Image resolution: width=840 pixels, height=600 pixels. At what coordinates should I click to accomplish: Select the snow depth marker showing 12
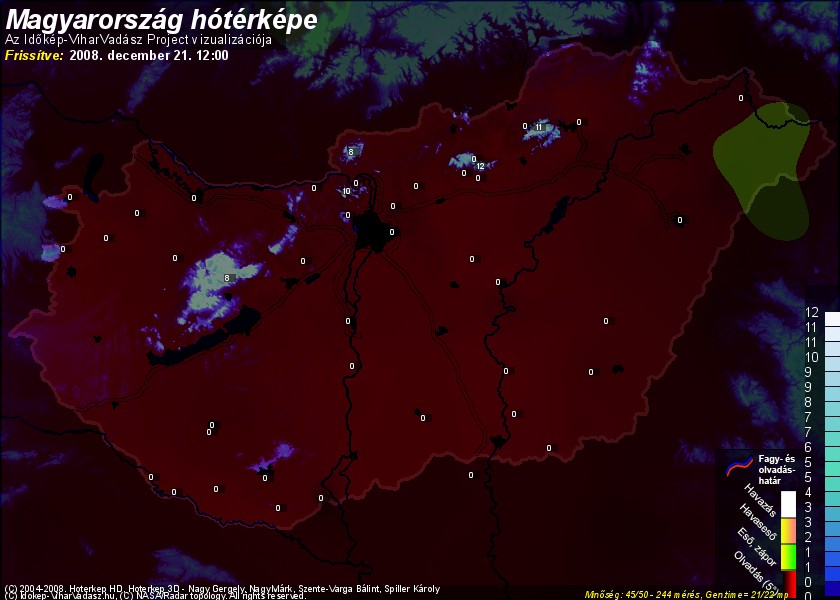[480, 166]
